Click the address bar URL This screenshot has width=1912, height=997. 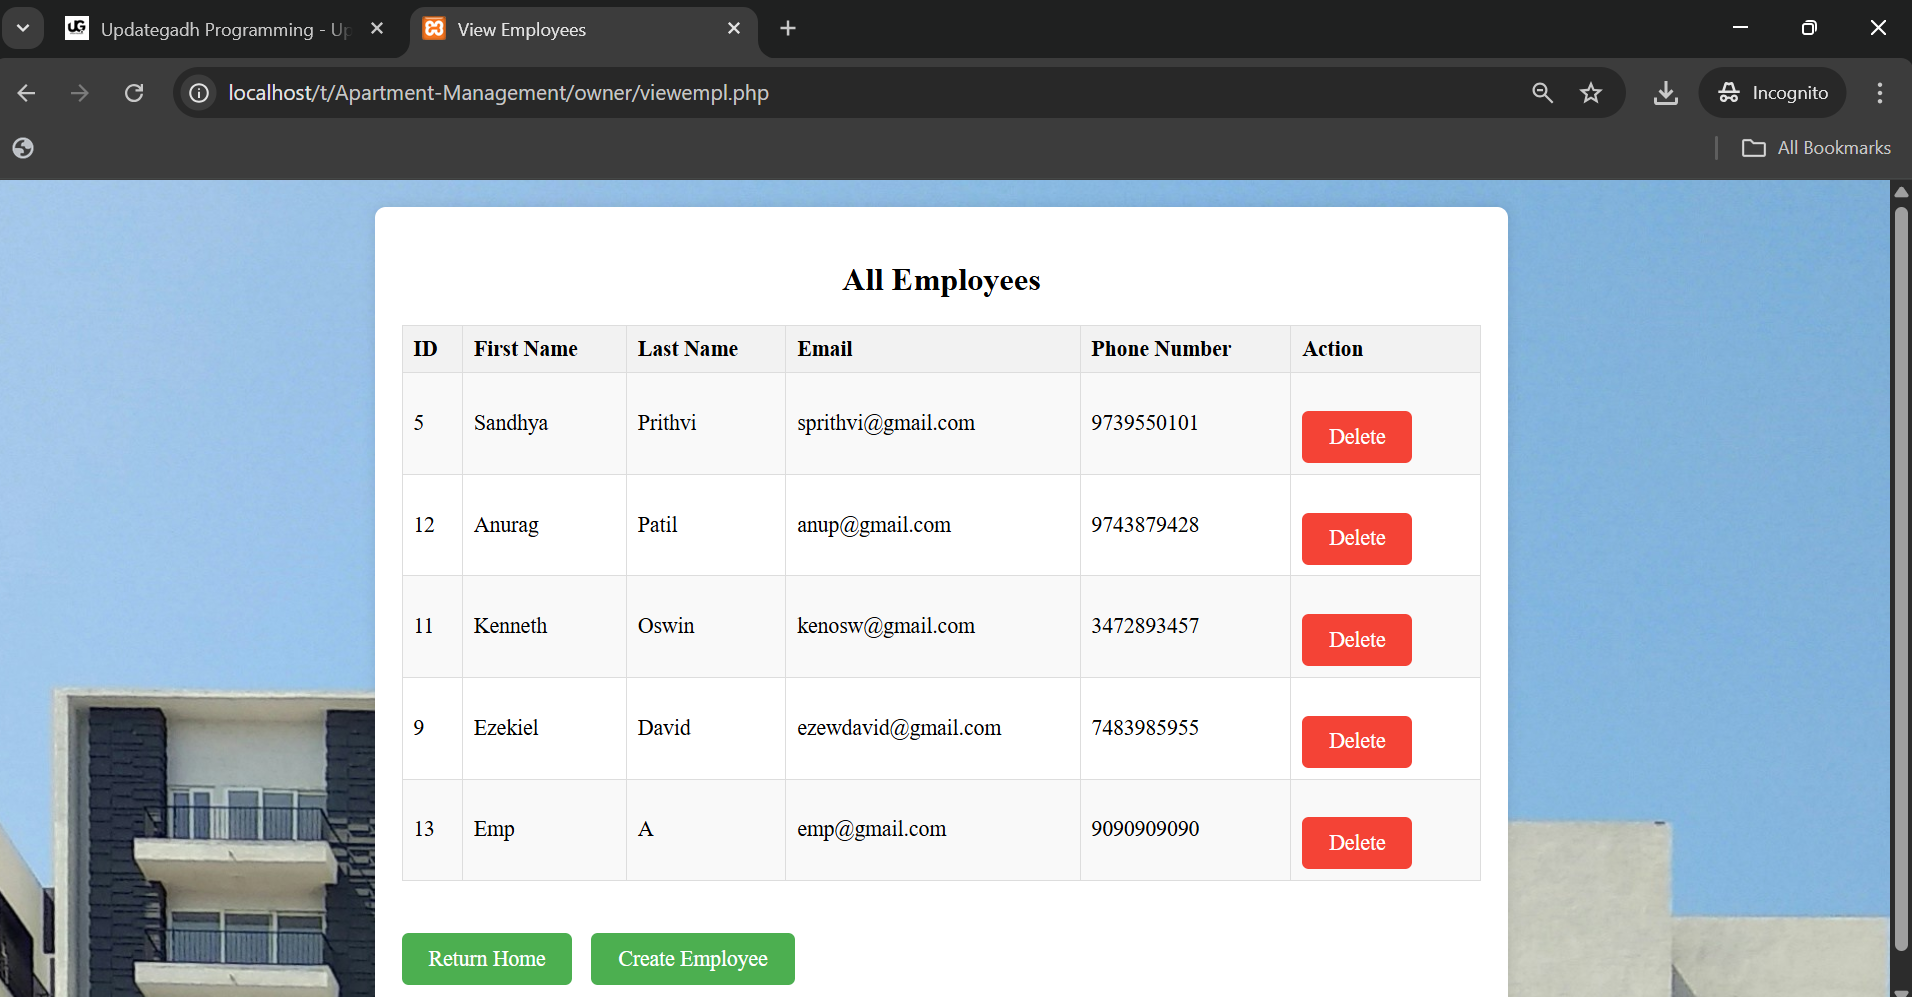click(x=498, y=93)
